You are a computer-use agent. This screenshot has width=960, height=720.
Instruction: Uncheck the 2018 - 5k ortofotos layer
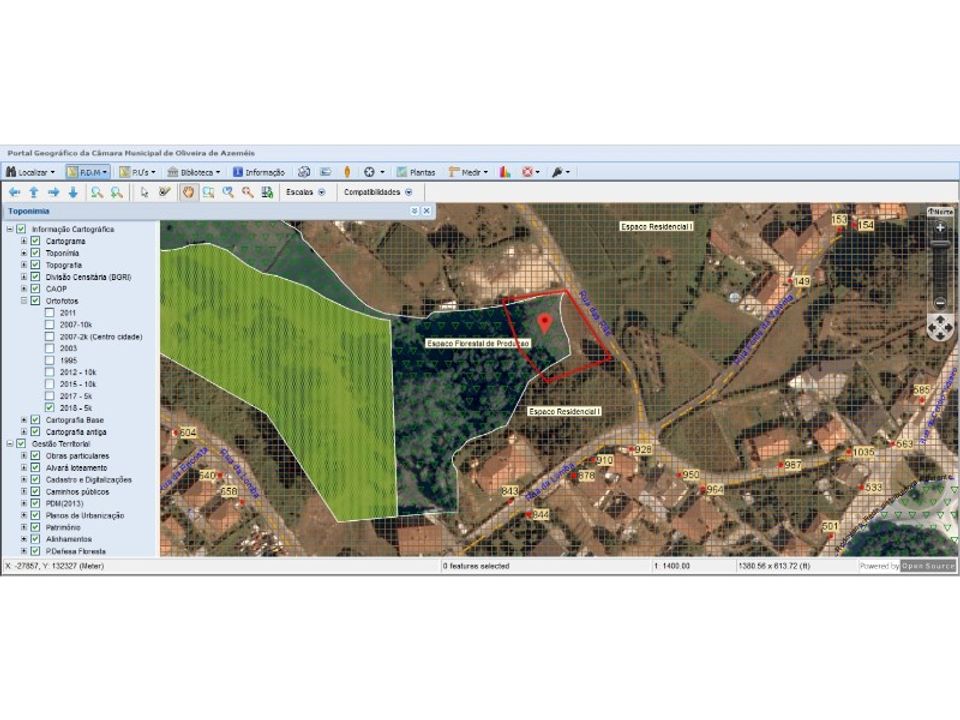[x=50, y=408]
